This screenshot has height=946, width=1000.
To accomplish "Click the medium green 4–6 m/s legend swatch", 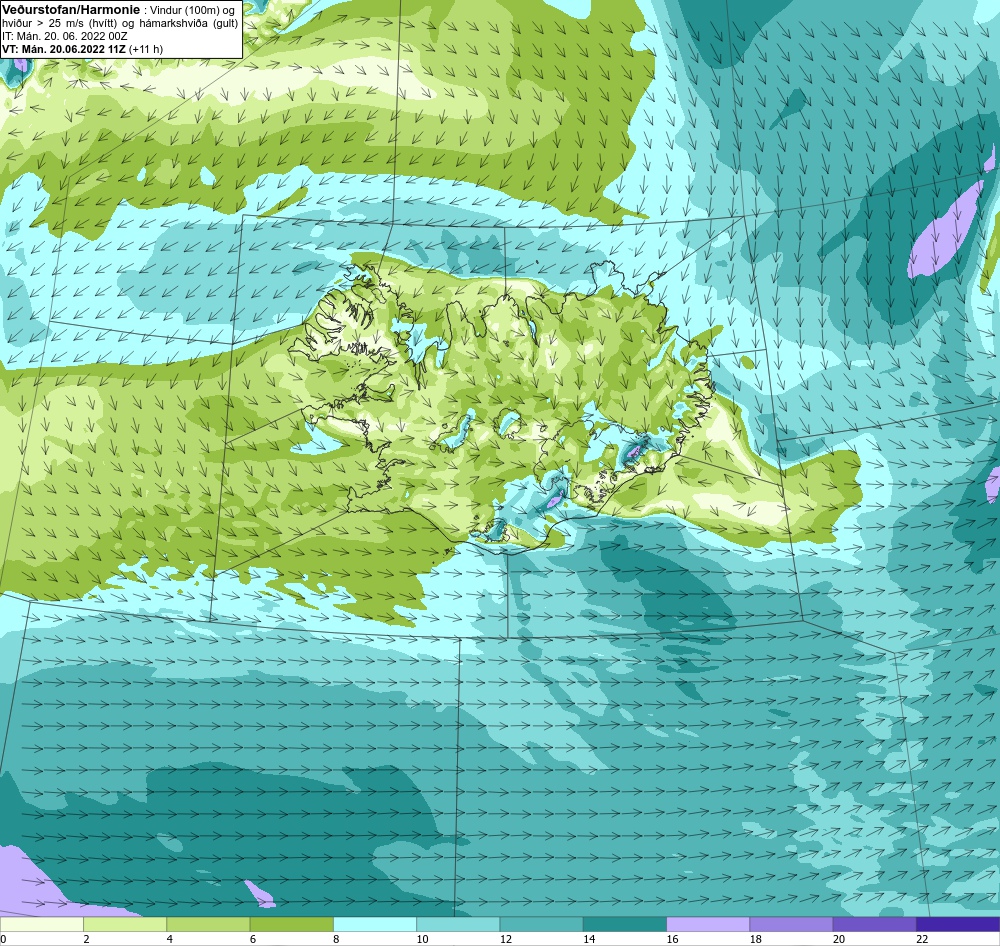I will [x=209, y=924].
